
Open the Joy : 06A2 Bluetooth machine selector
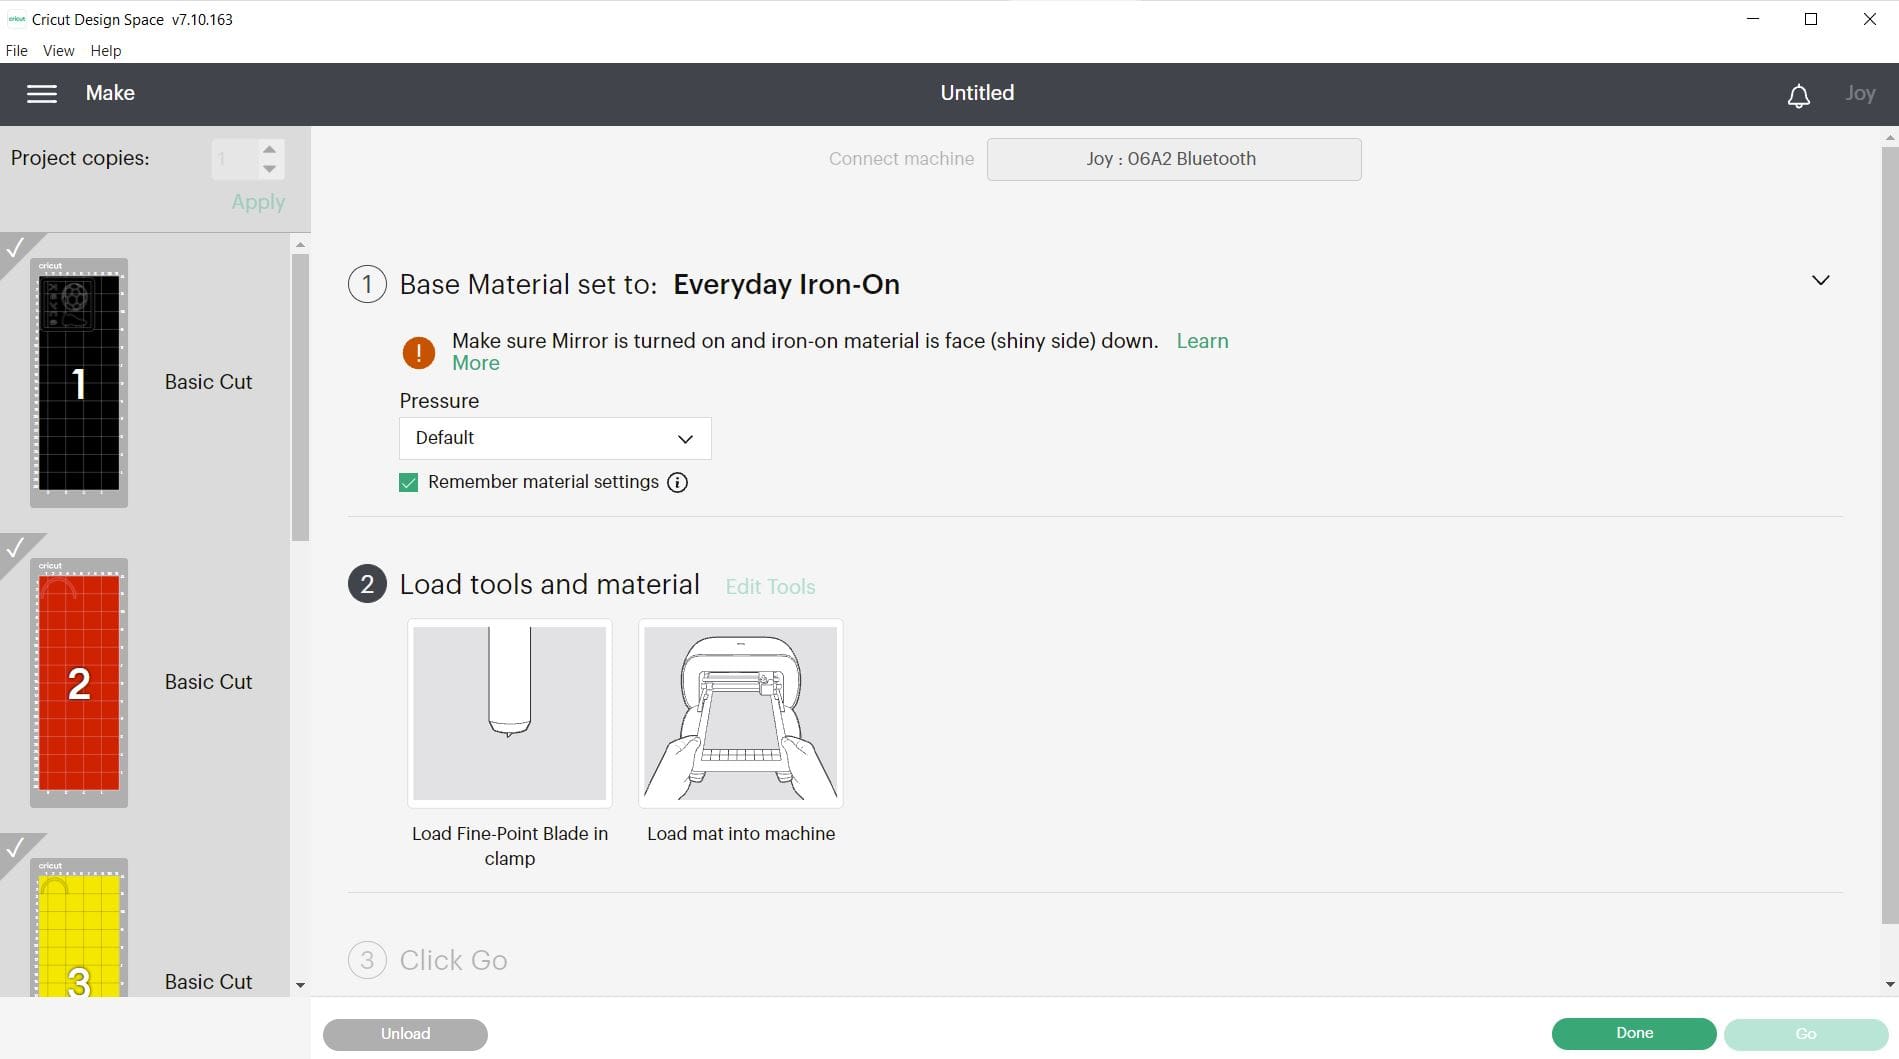1173,159
